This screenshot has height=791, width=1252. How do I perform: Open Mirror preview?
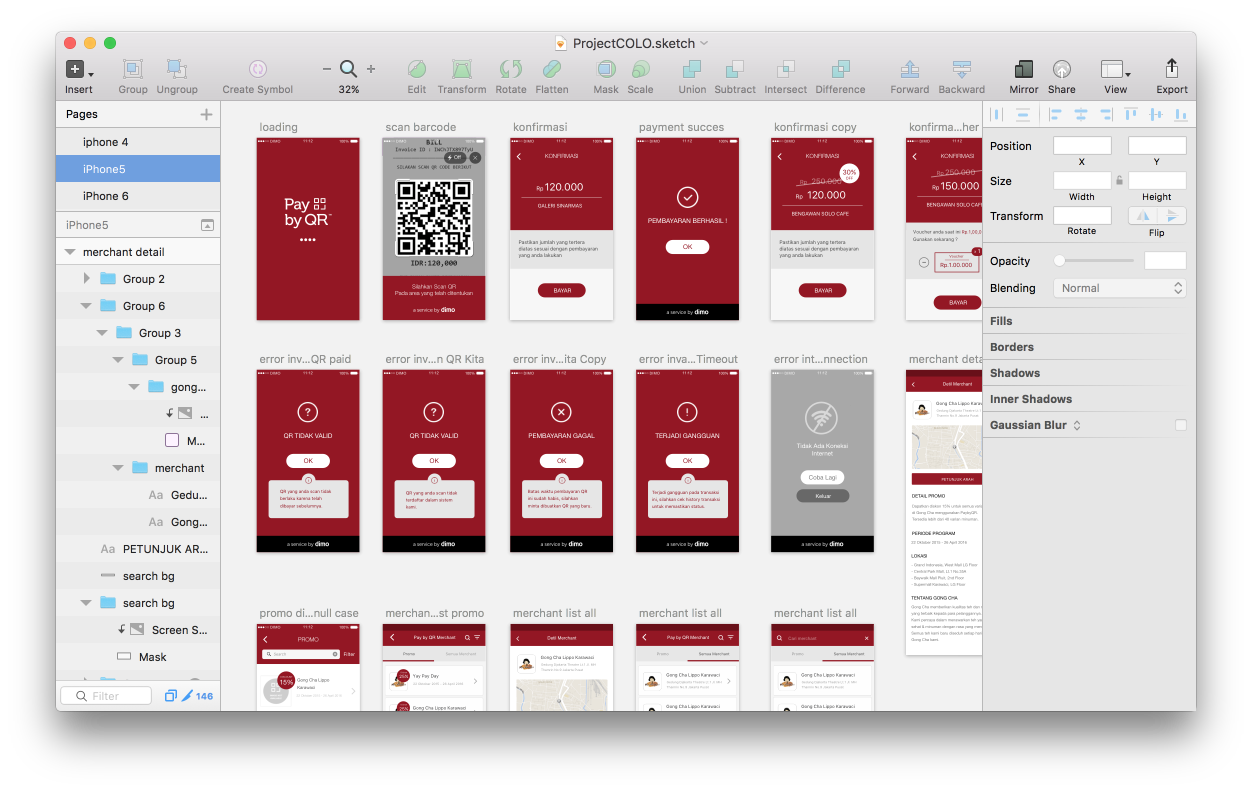tap(1023, 69)
